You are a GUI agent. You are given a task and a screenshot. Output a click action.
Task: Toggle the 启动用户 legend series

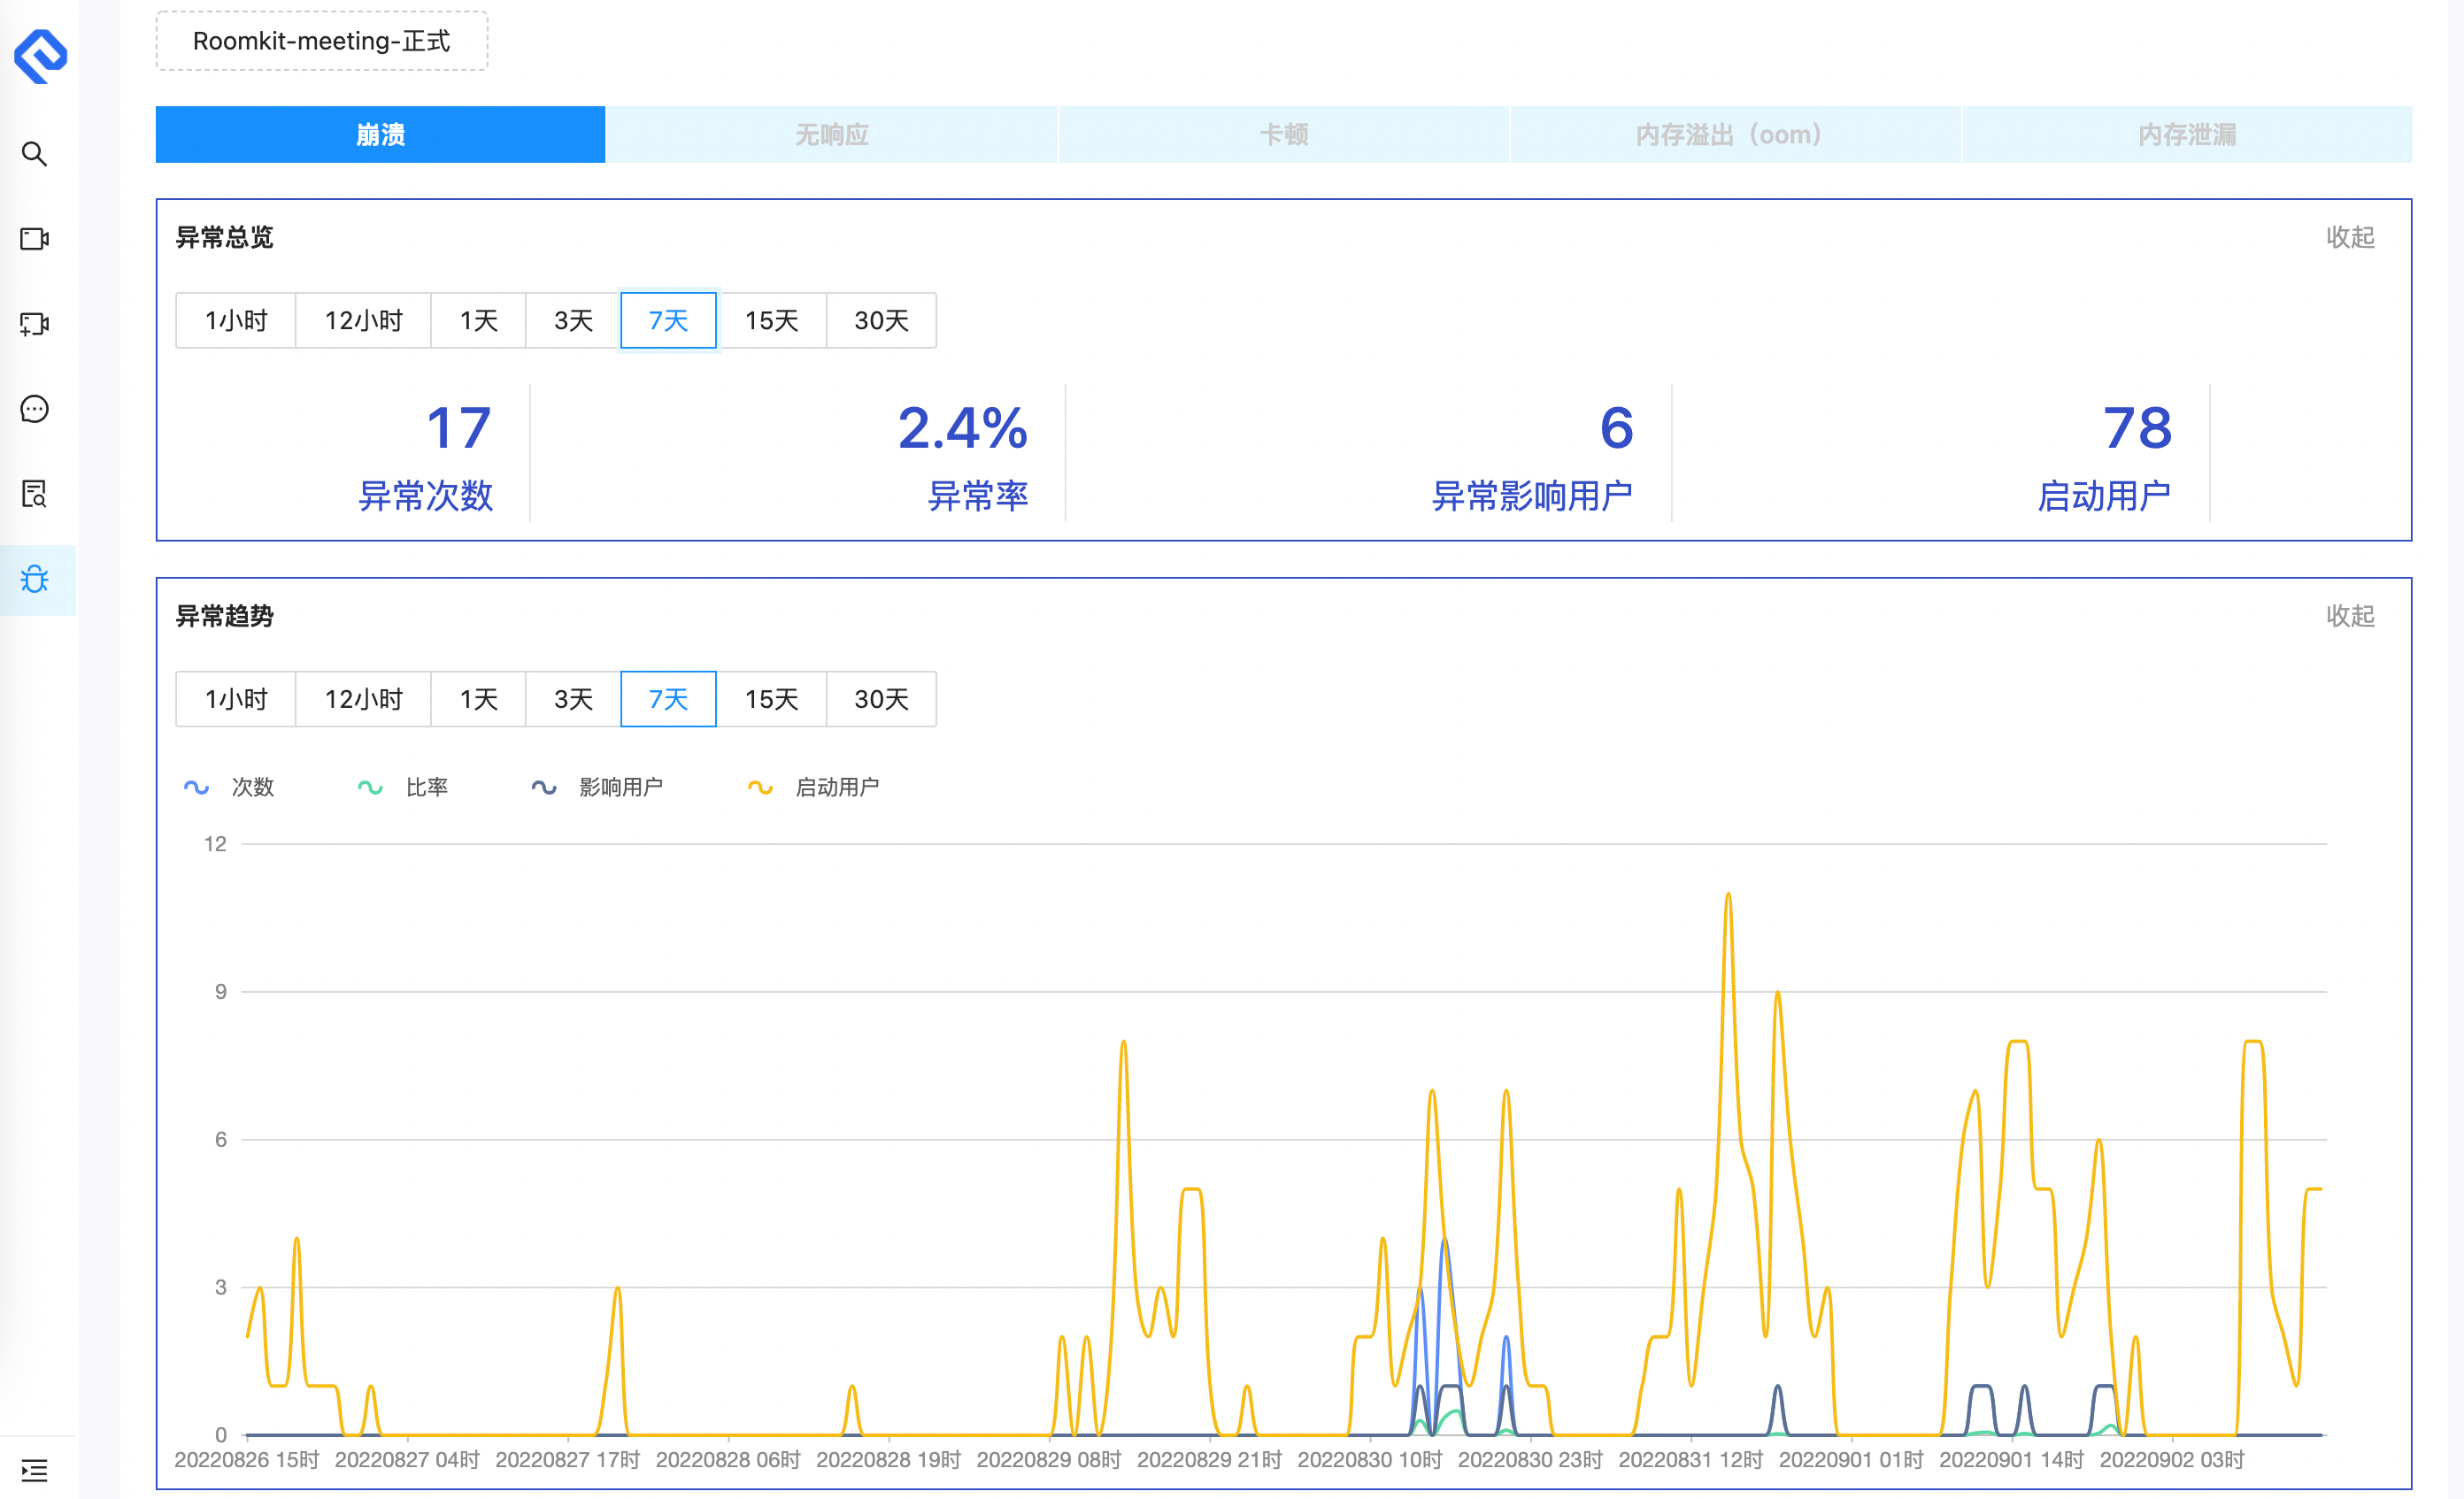click(x=814, y=787)
